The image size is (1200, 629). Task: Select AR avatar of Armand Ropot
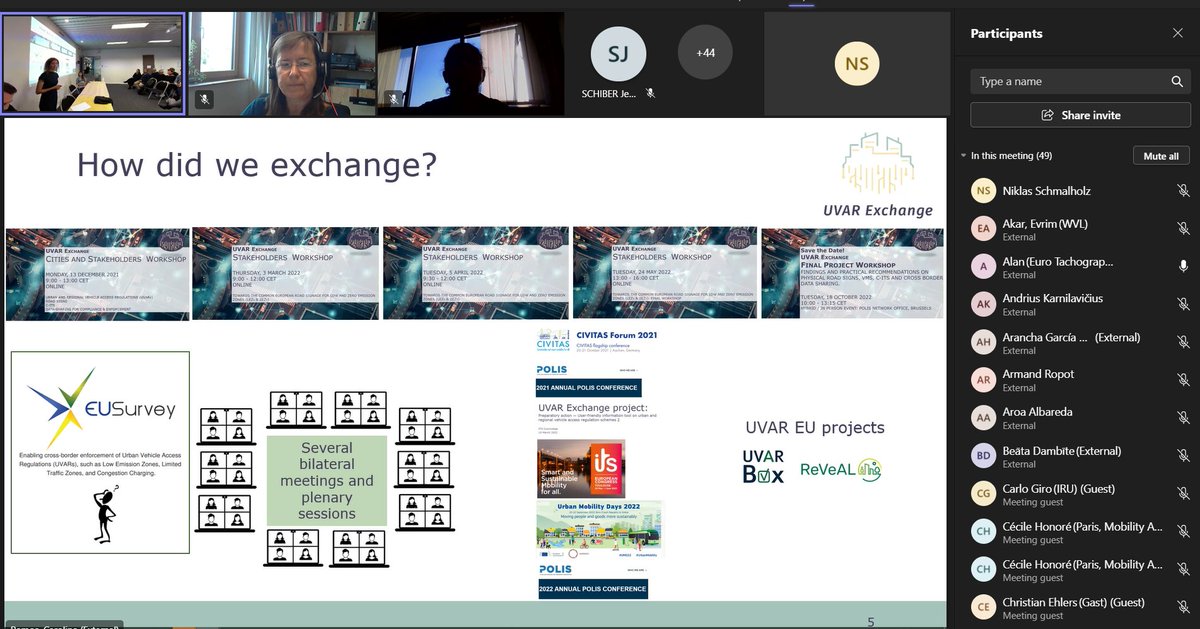point(984,380)
